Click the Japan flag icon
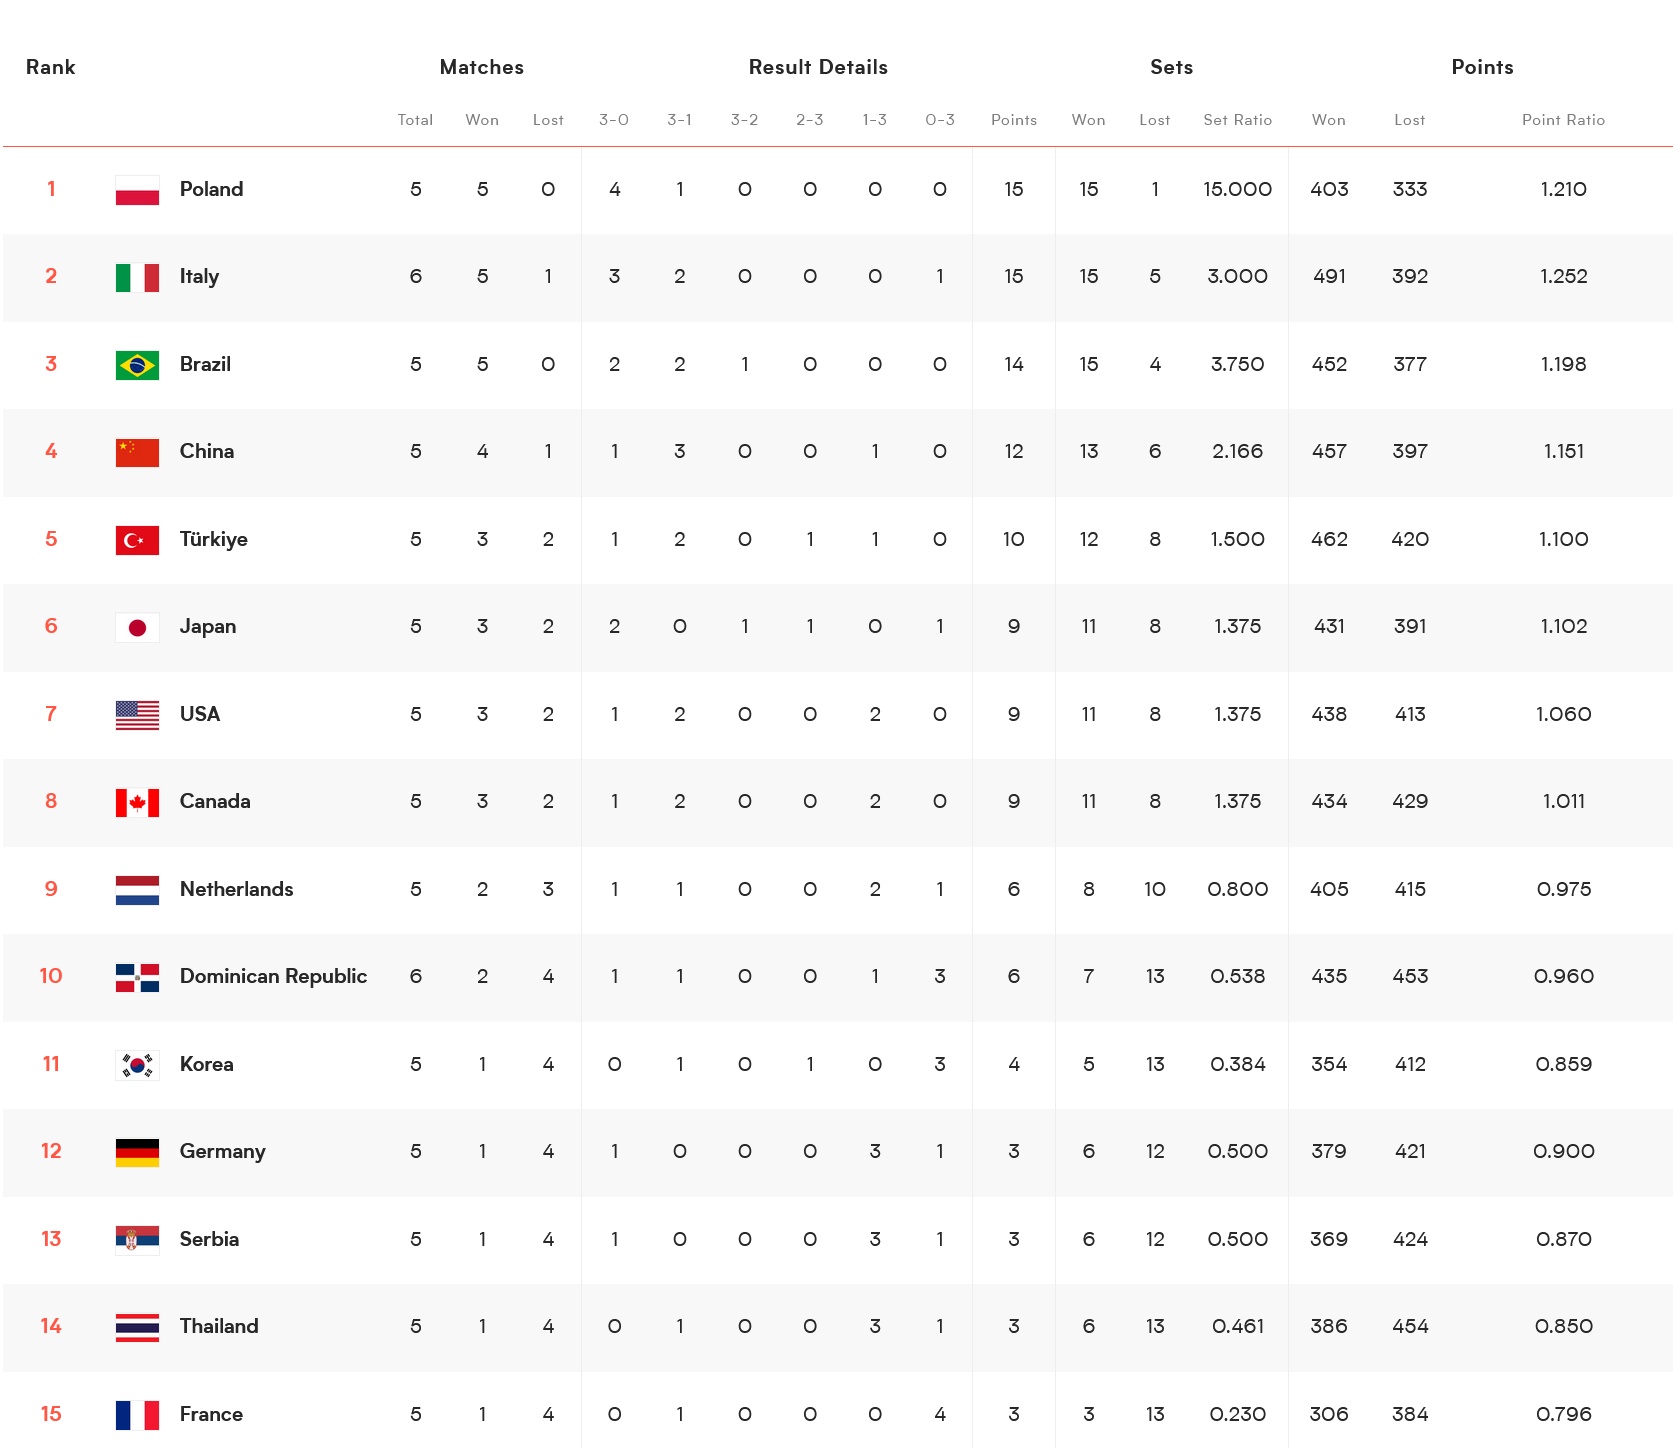 [137, 627]
